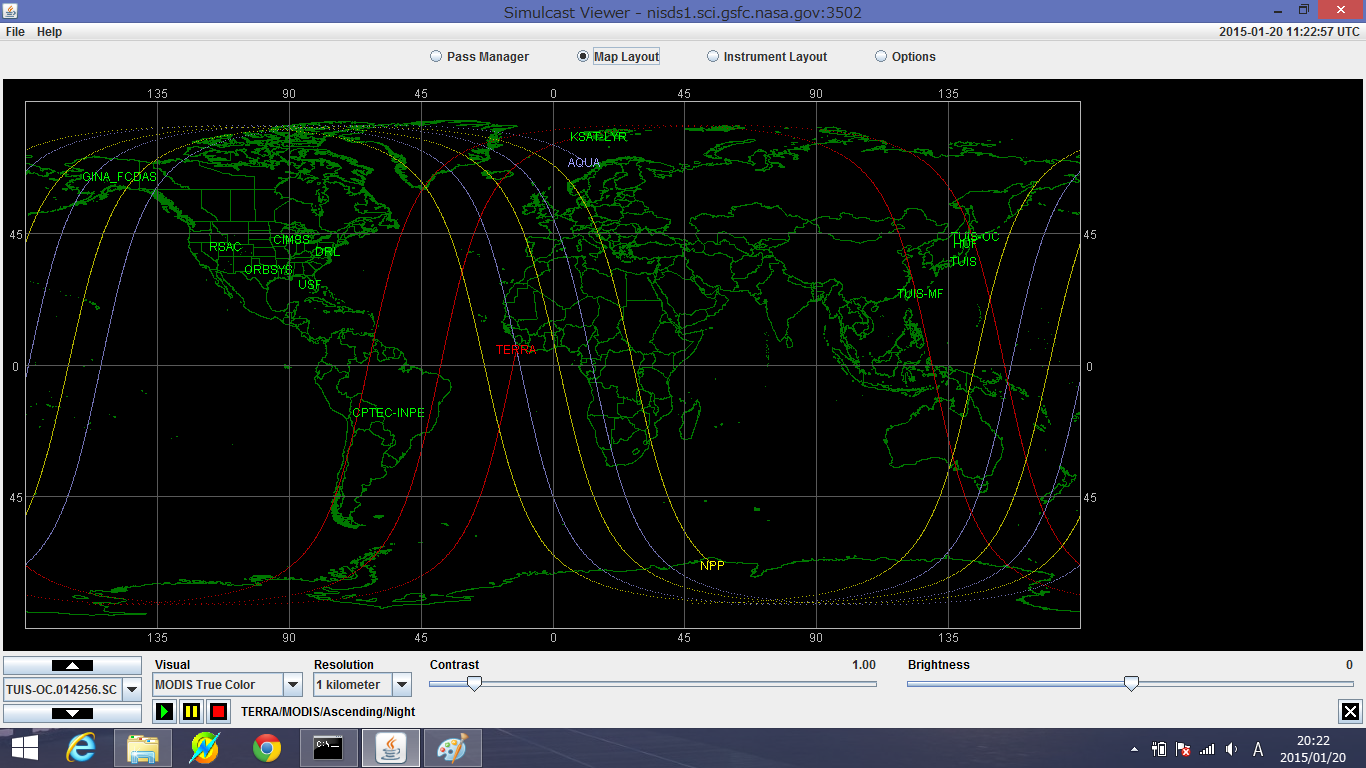The image size is (1366, 768).
Task: Select the Options radio button
Action: tap(881, 57)
